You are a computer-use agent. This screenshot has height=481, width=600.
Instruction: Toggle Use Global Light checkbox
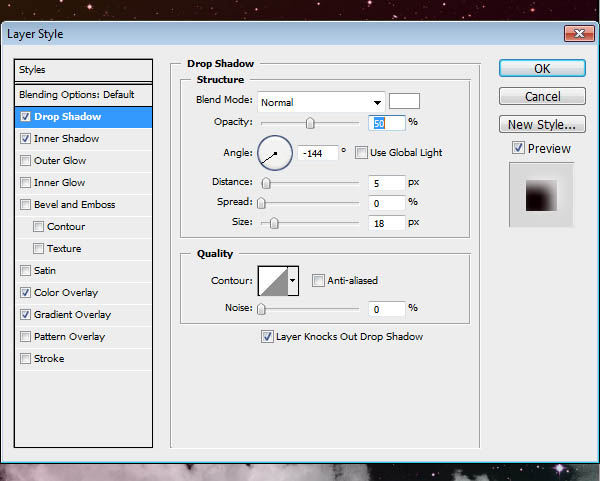(x=361, y=152)
